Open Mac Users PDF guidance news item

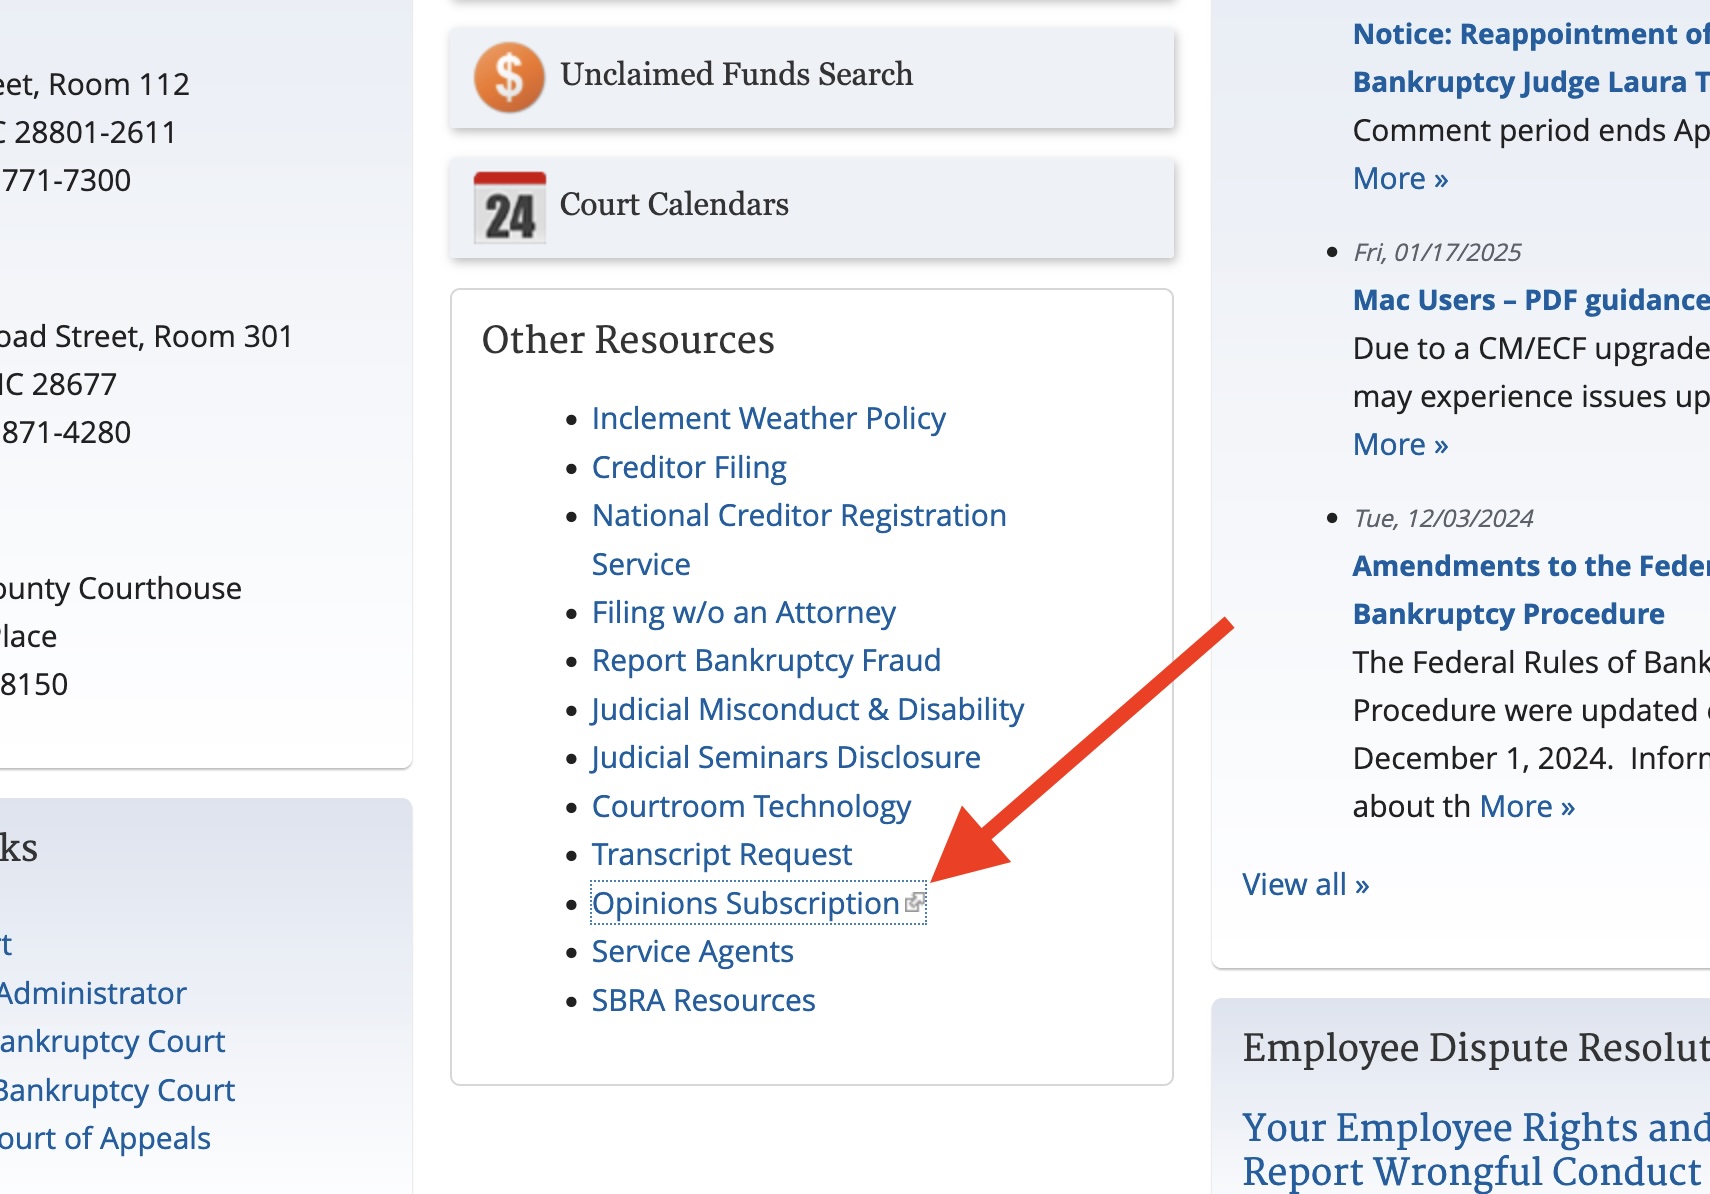coord(1531,300)
